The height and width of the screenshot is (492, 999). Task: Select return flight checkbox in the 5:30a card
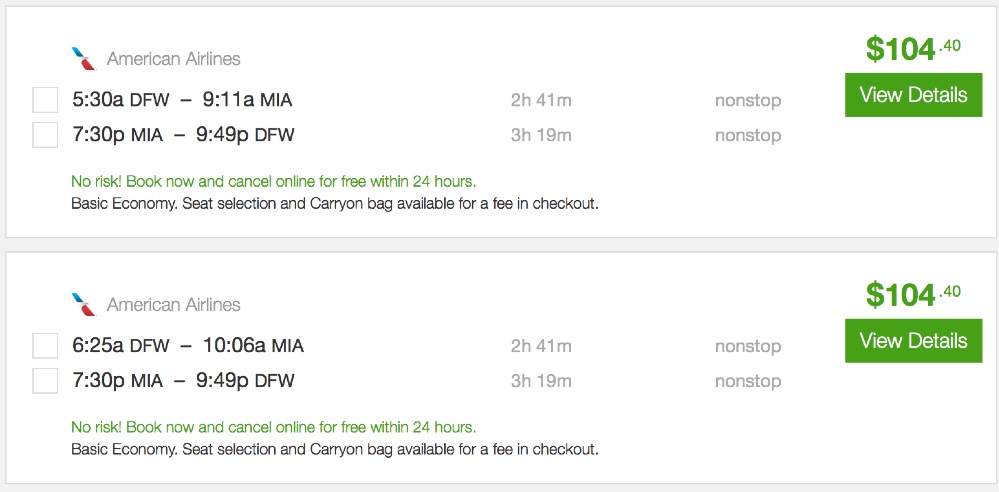pos(45,135)
